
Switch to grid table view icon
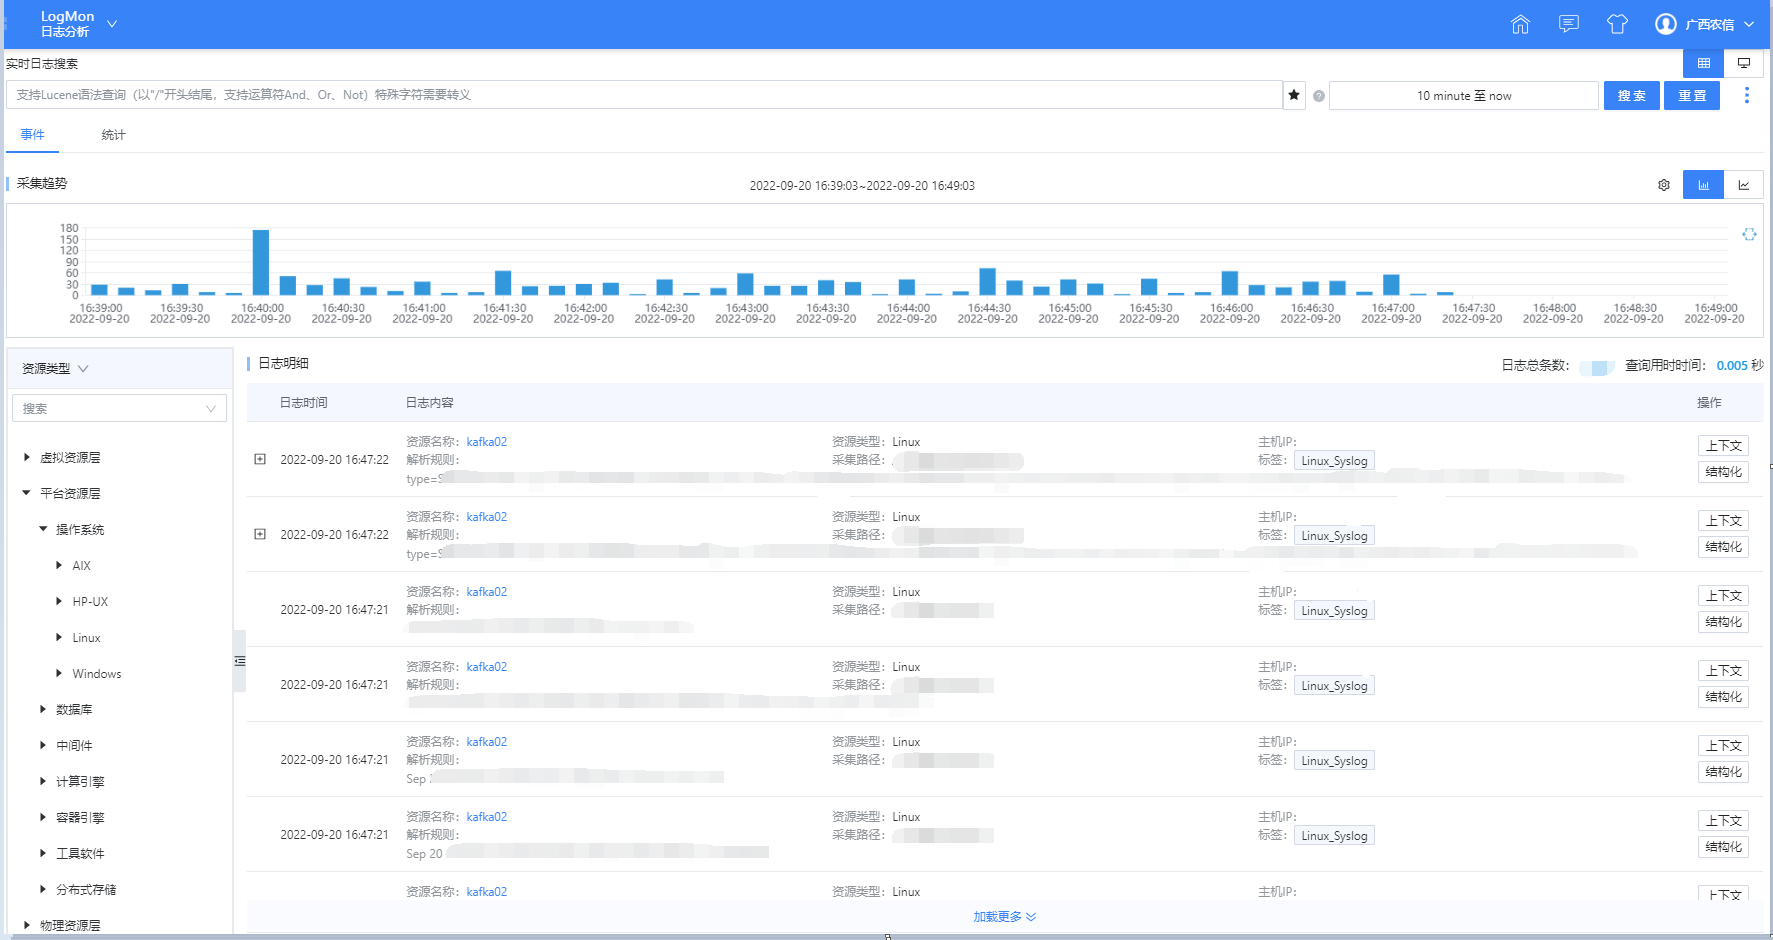pos(1704,63)
